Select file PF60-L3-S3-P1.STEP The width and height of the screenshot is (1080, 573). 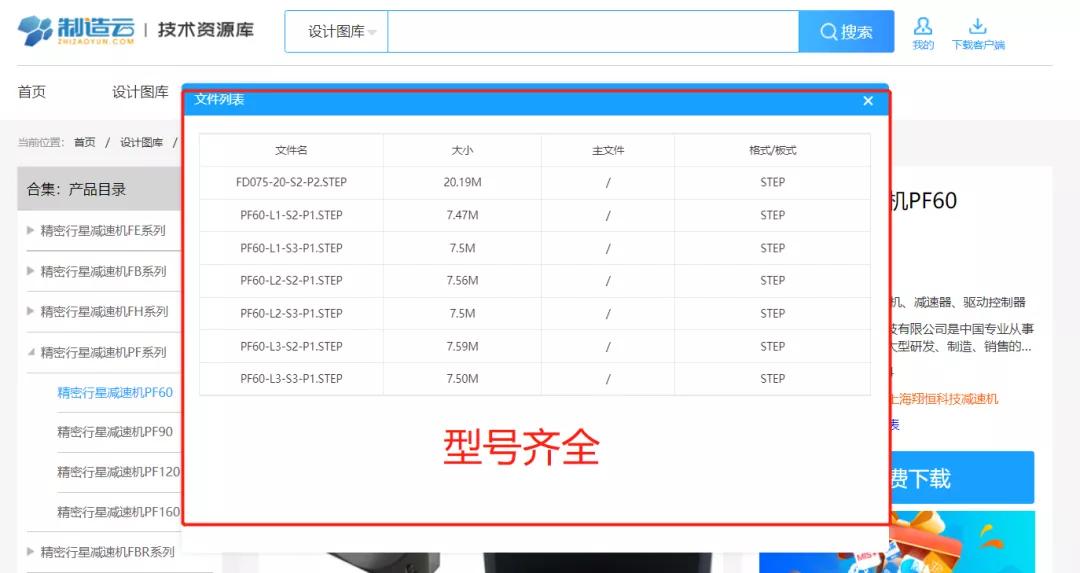291,379
